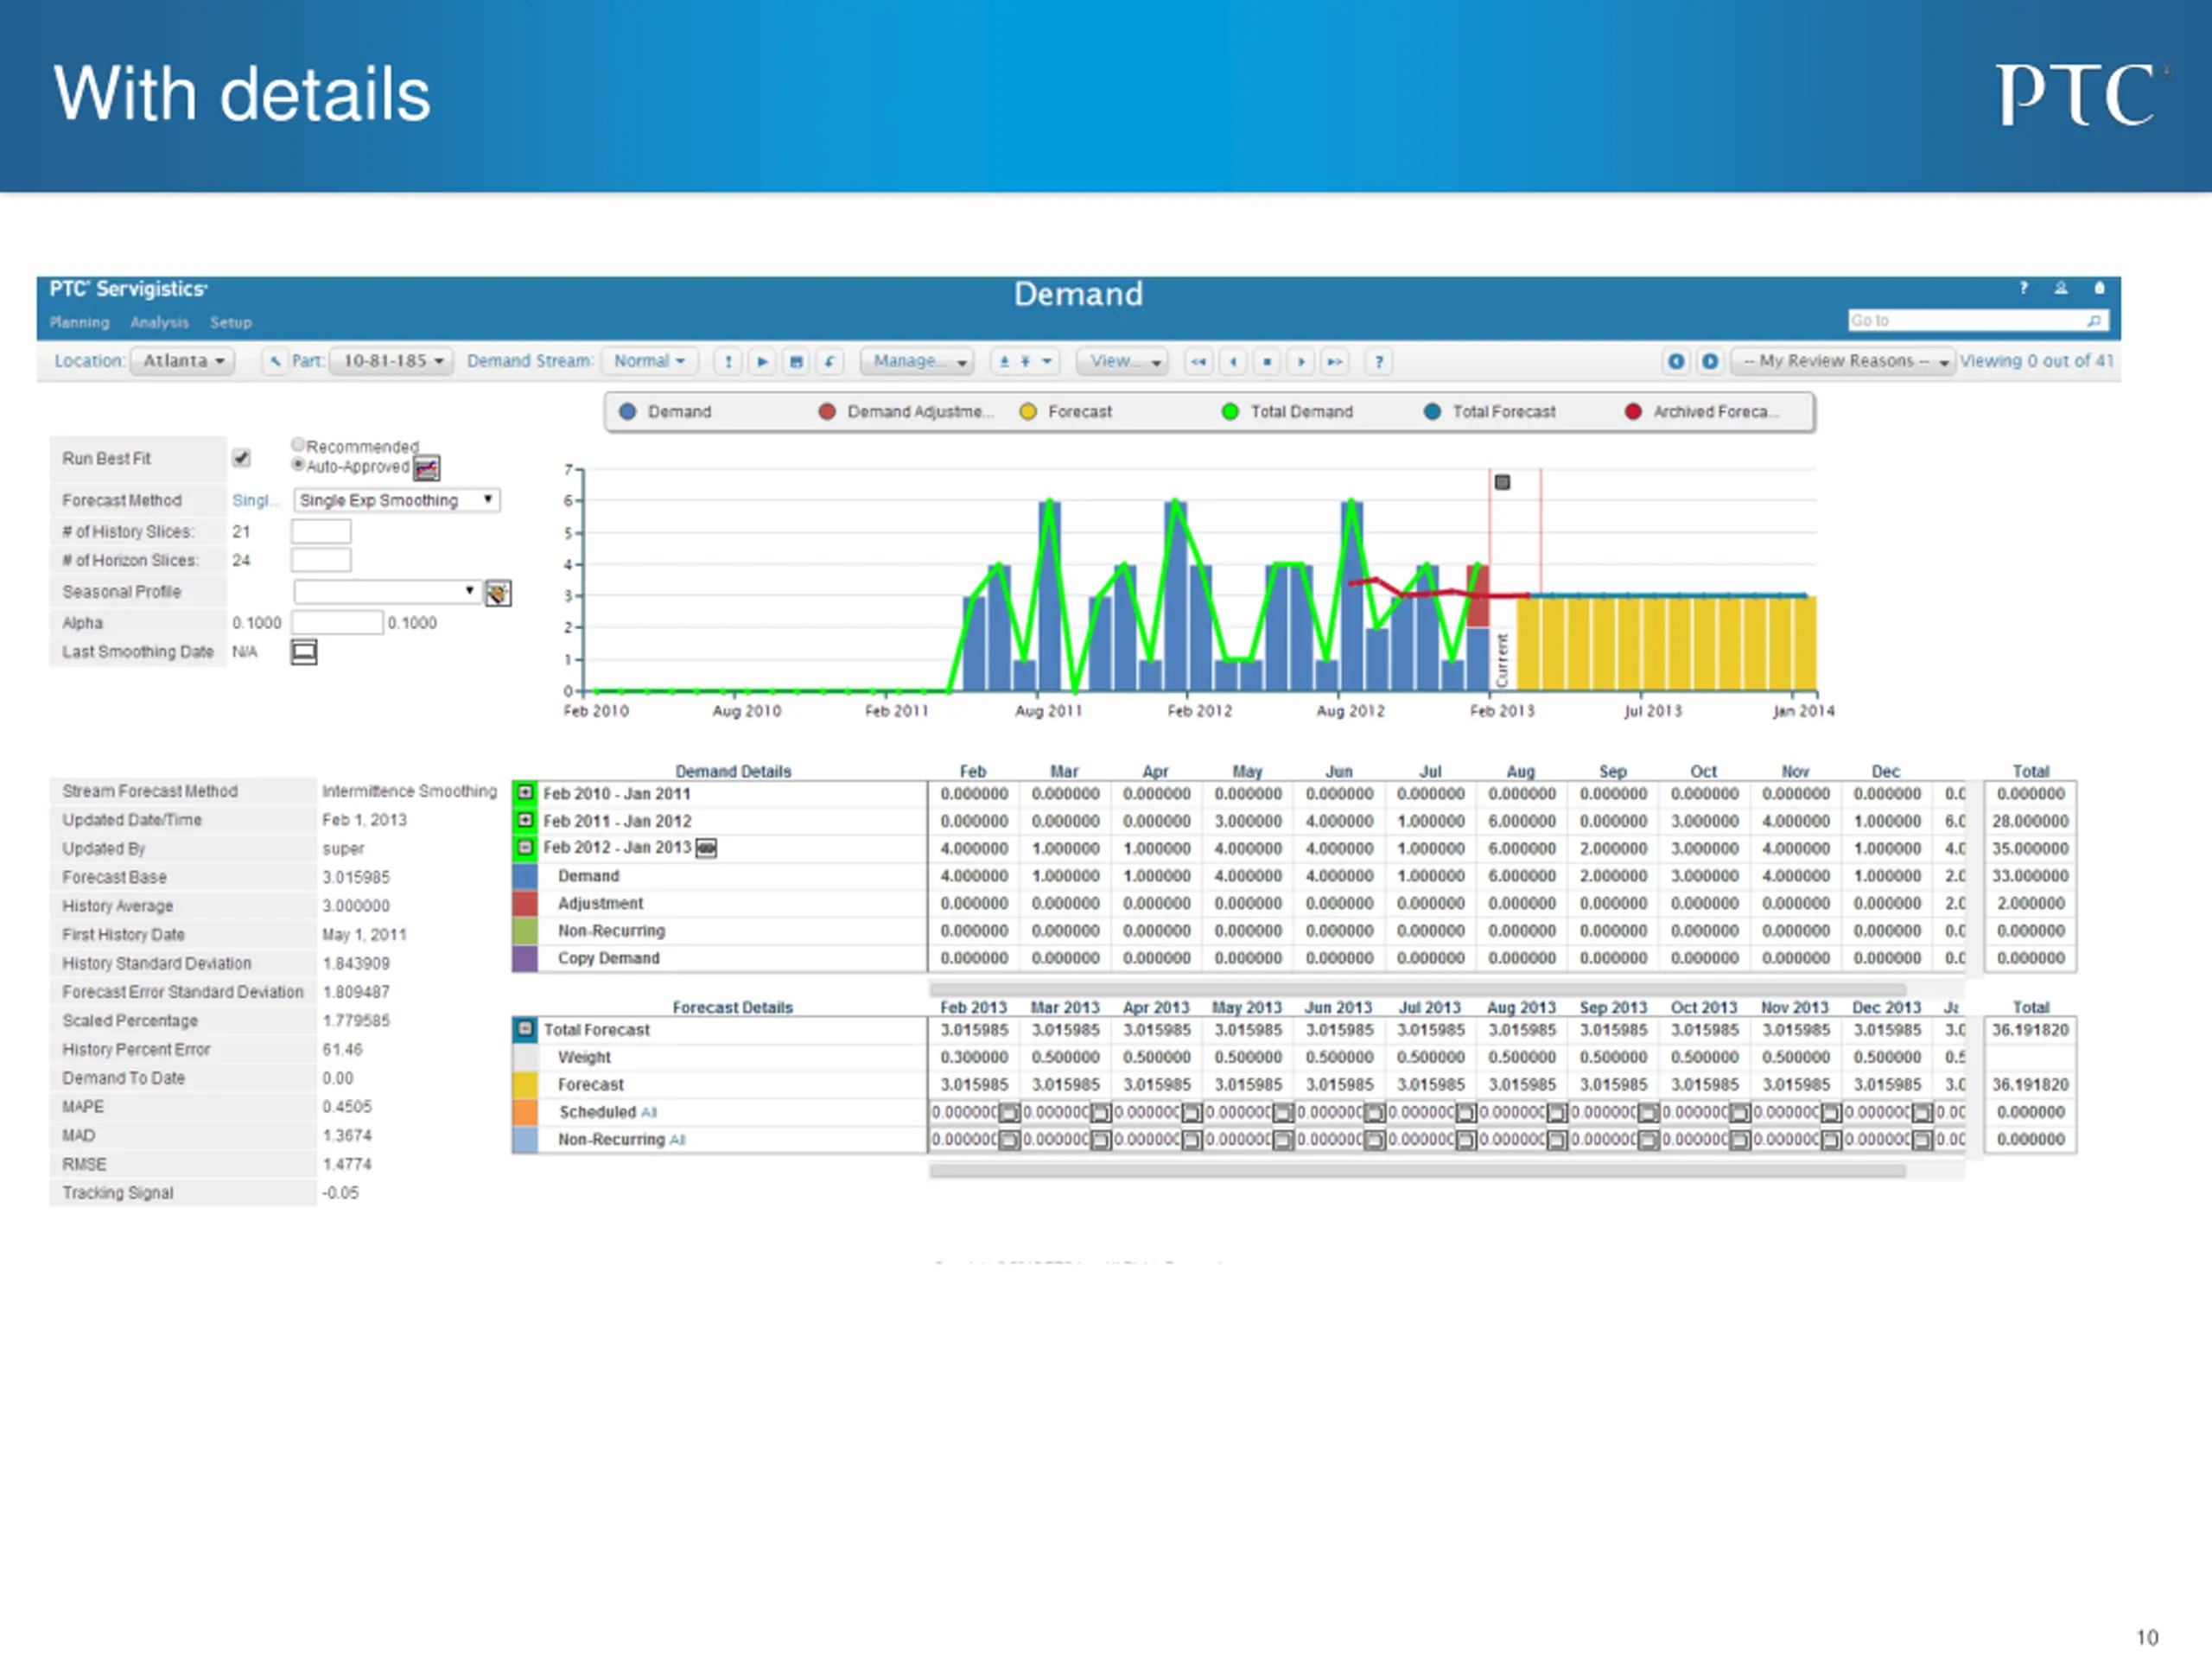Screen dimensions: 2212x1659
Task: Click the next review circle arrow icon
Action: [x=1710, y=361]
